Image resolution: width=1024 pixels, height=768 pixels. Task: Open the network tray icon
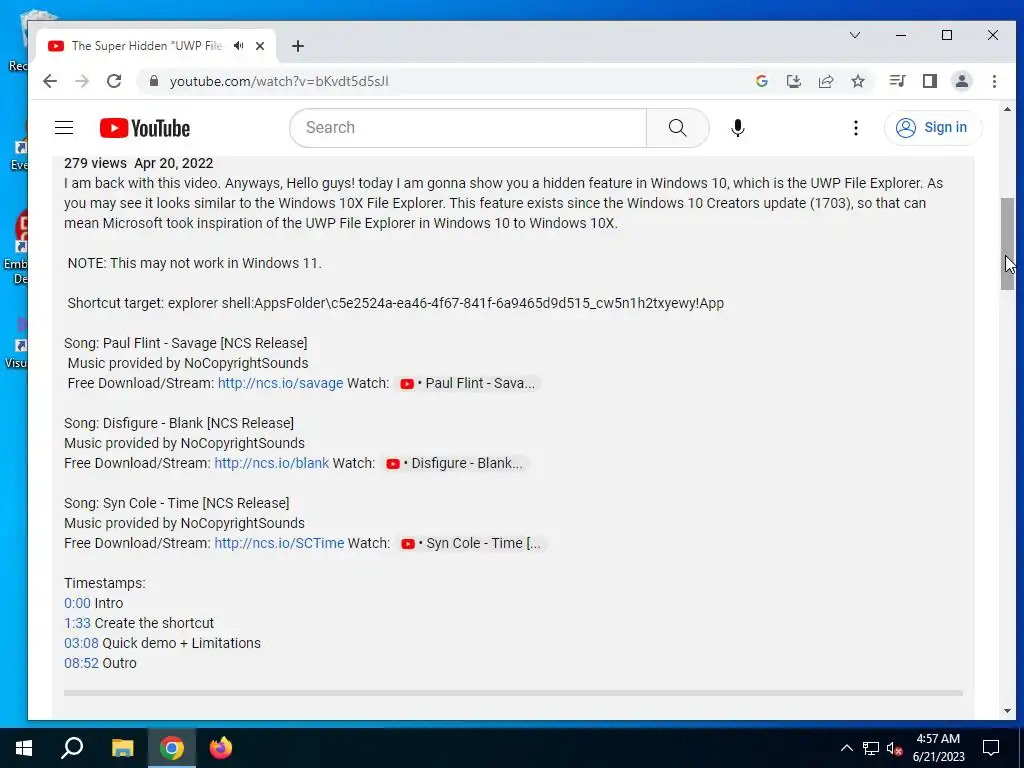click(x=871, y=748)
